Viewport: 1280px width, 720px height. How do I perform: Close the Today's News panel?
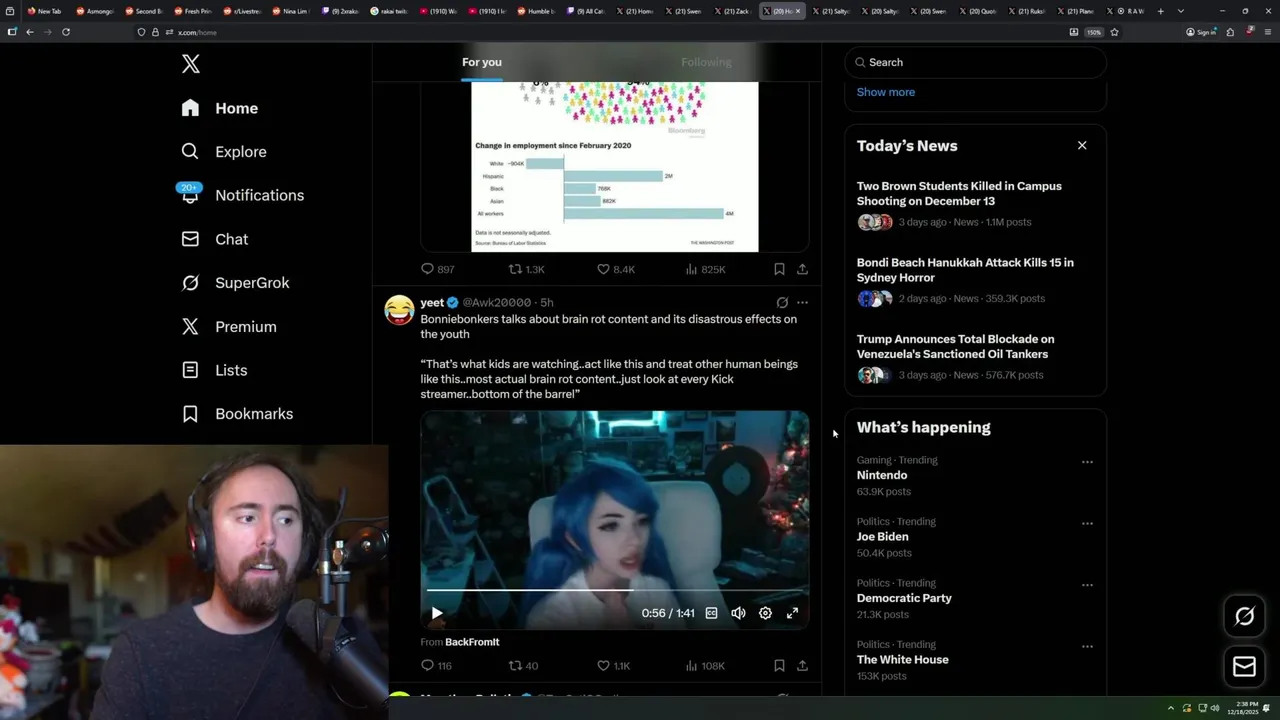[1082, 145]
